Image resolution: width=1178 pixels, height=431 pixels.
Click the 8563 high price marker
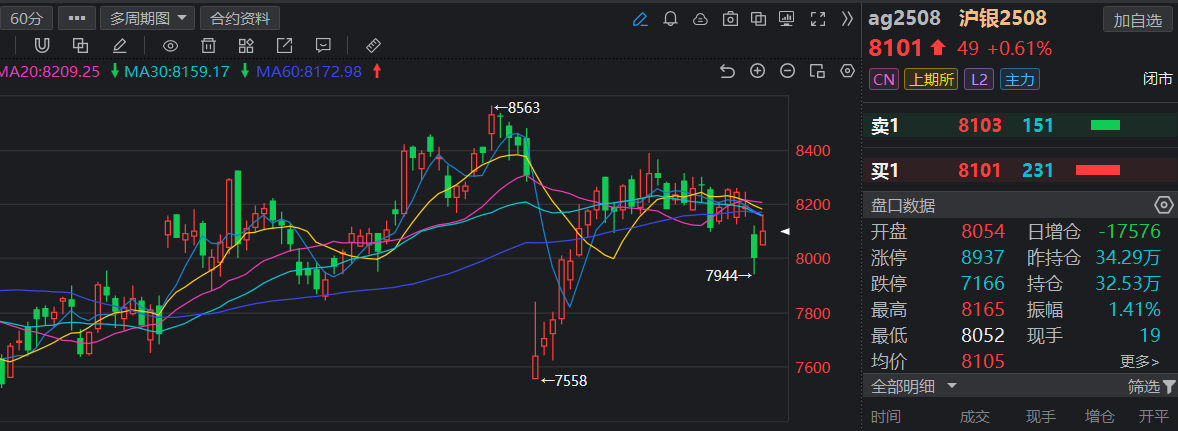coord(517,108)
